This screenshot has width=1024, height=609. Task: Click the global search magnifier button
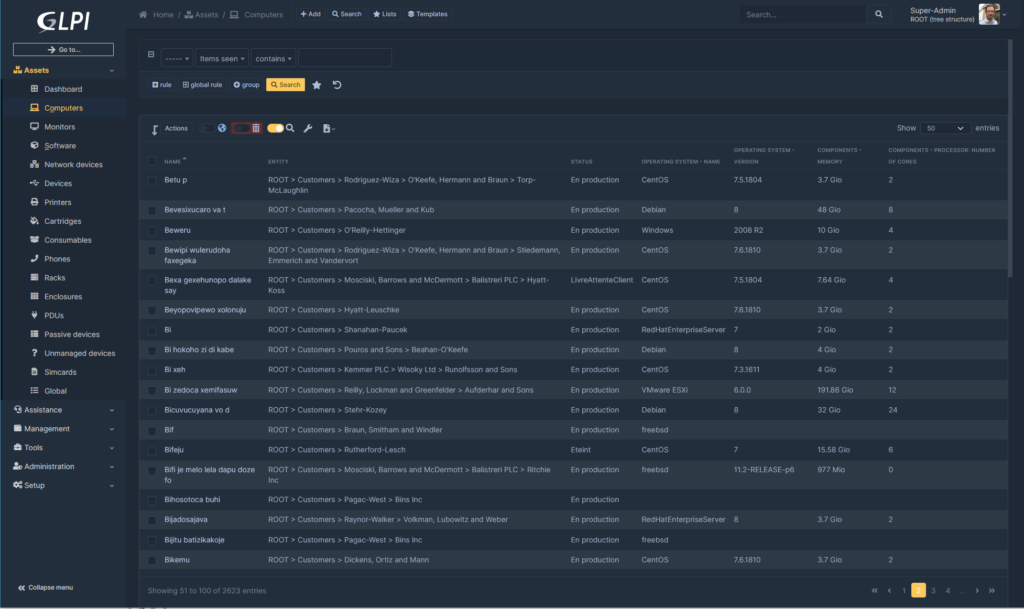[x=878, y=14]
